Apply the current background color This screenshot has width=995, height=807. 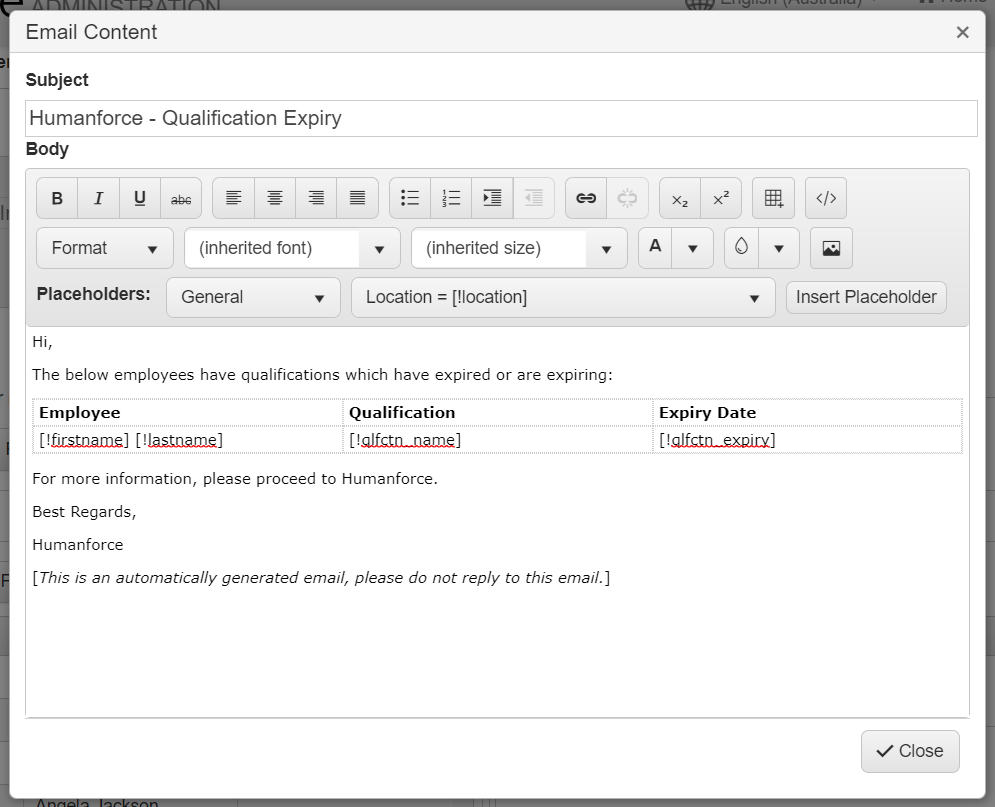[x=741, y=248]
